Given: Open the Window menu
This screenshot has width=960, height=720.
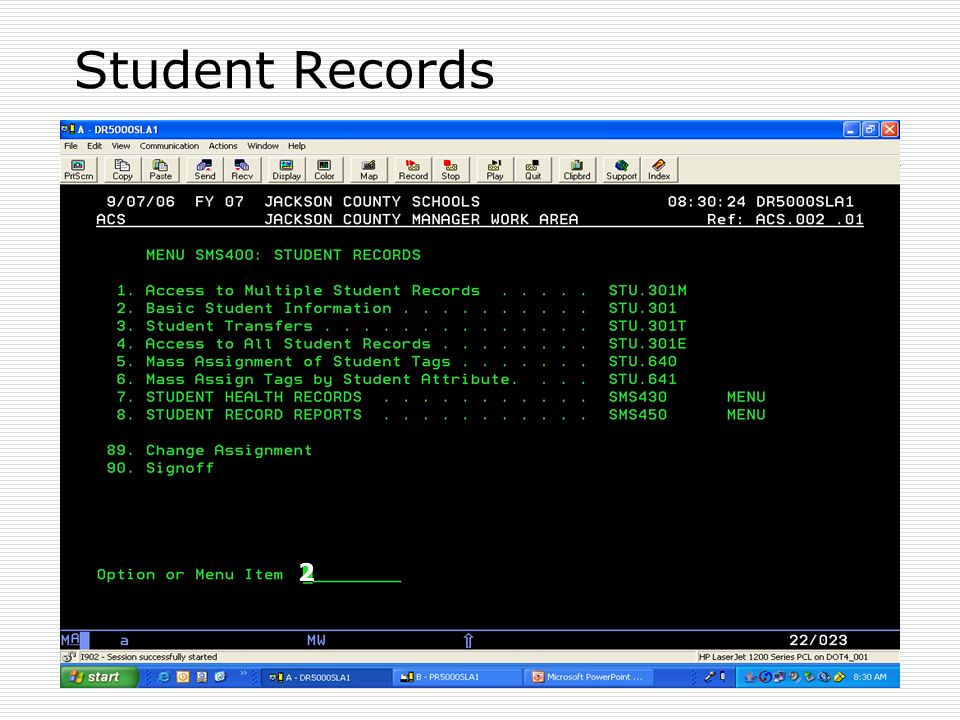Looking at the screenshot, I should pyautogui.click(x=263, y=146).
